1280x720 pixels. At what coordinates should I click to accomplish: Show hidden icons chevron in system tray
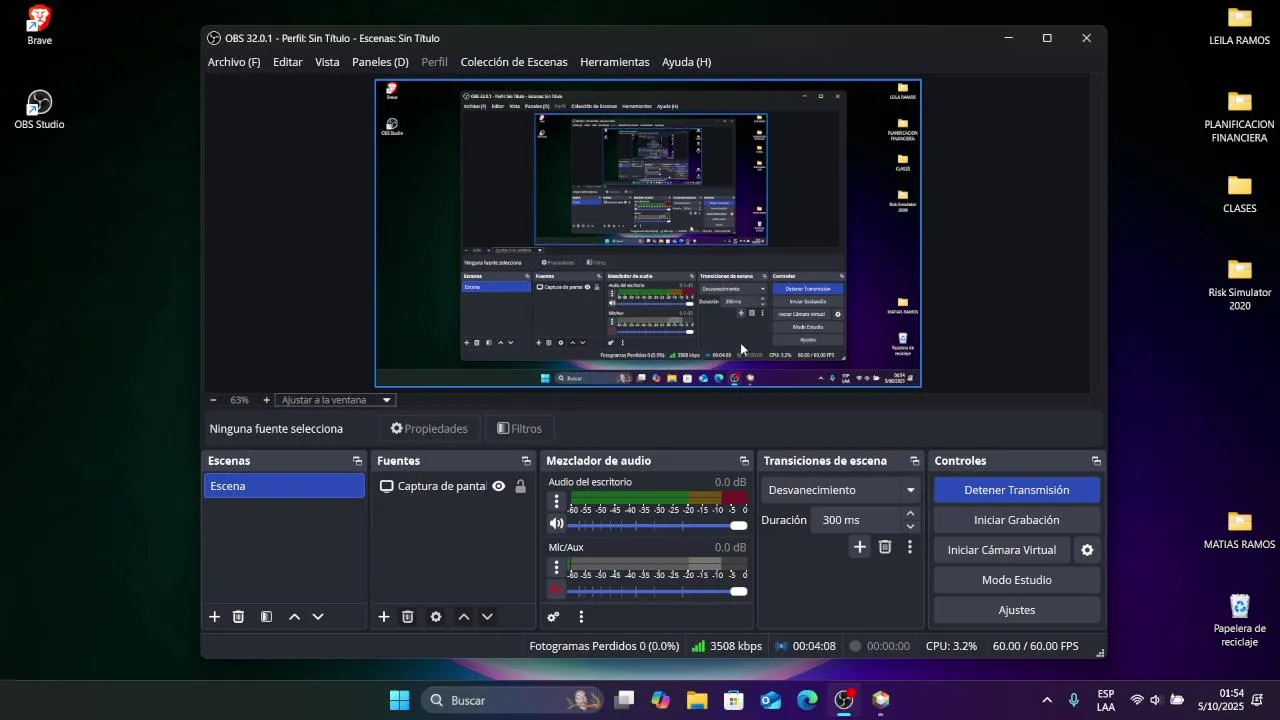pos(1047,700)
